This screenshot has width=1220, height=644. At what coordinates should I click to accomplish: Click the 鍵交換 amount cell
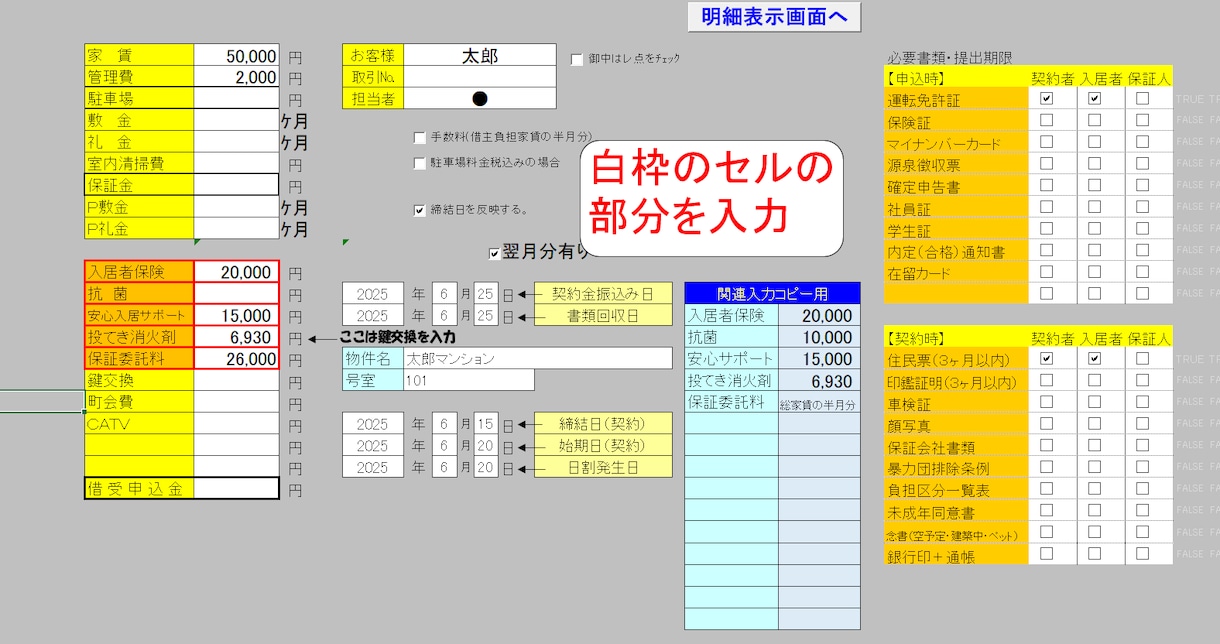pos(237,380)
